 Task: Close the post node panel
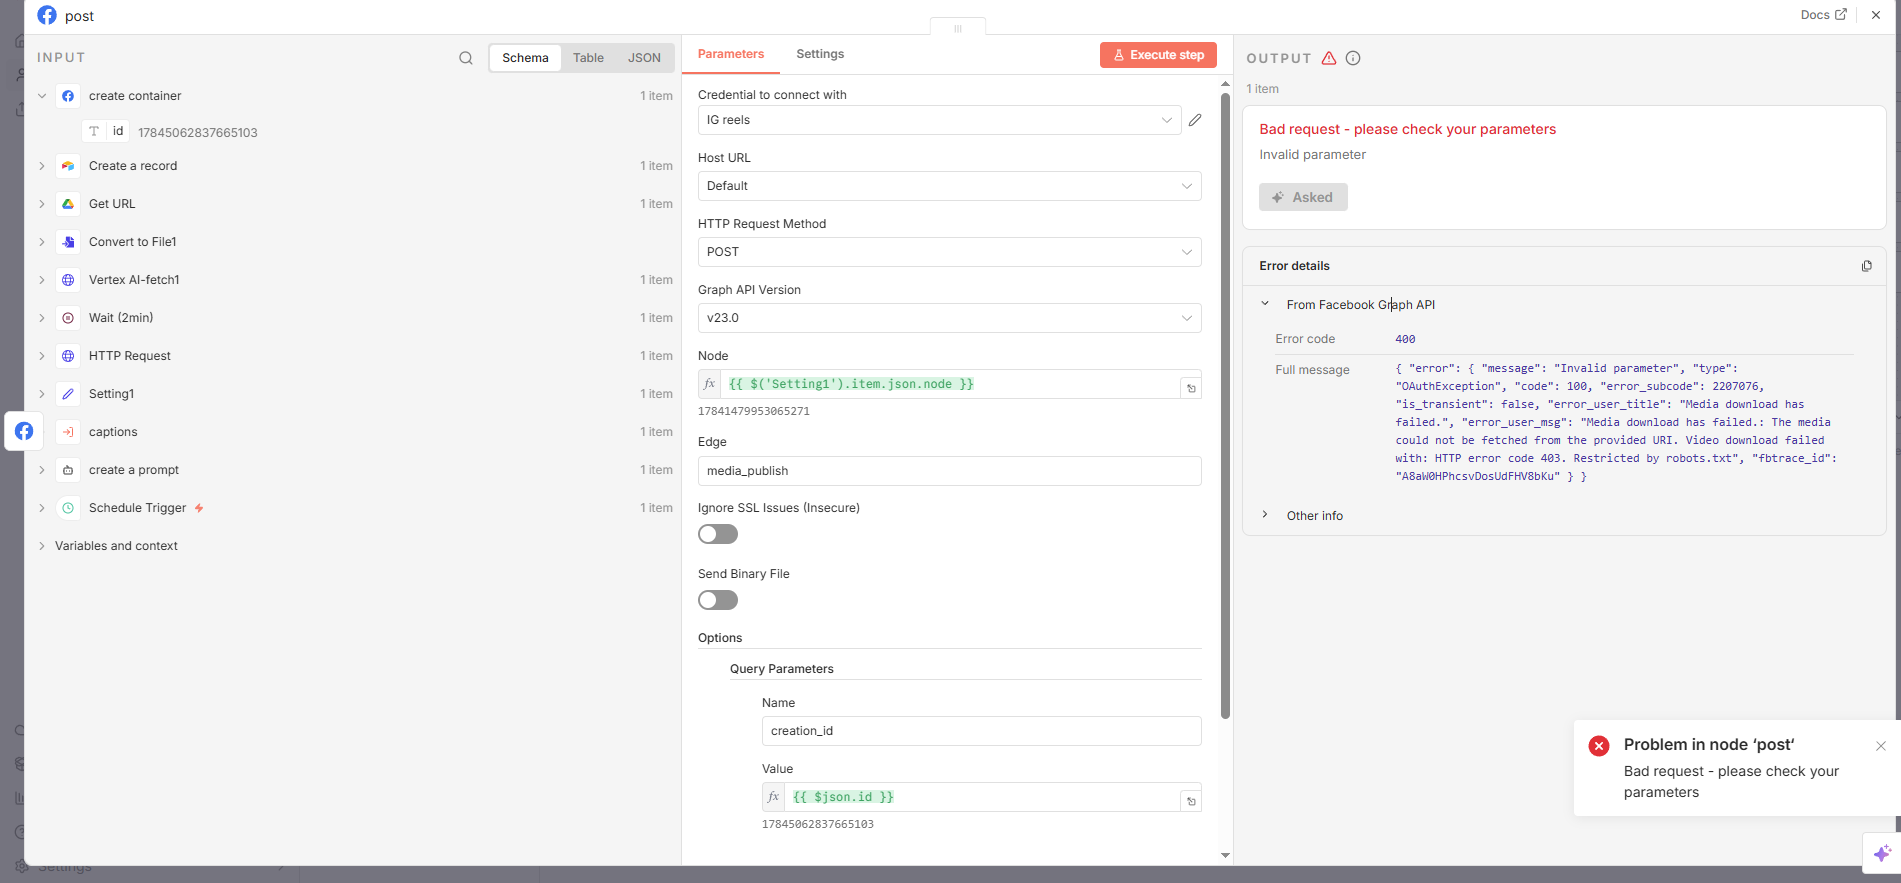tap(1876, 15)
